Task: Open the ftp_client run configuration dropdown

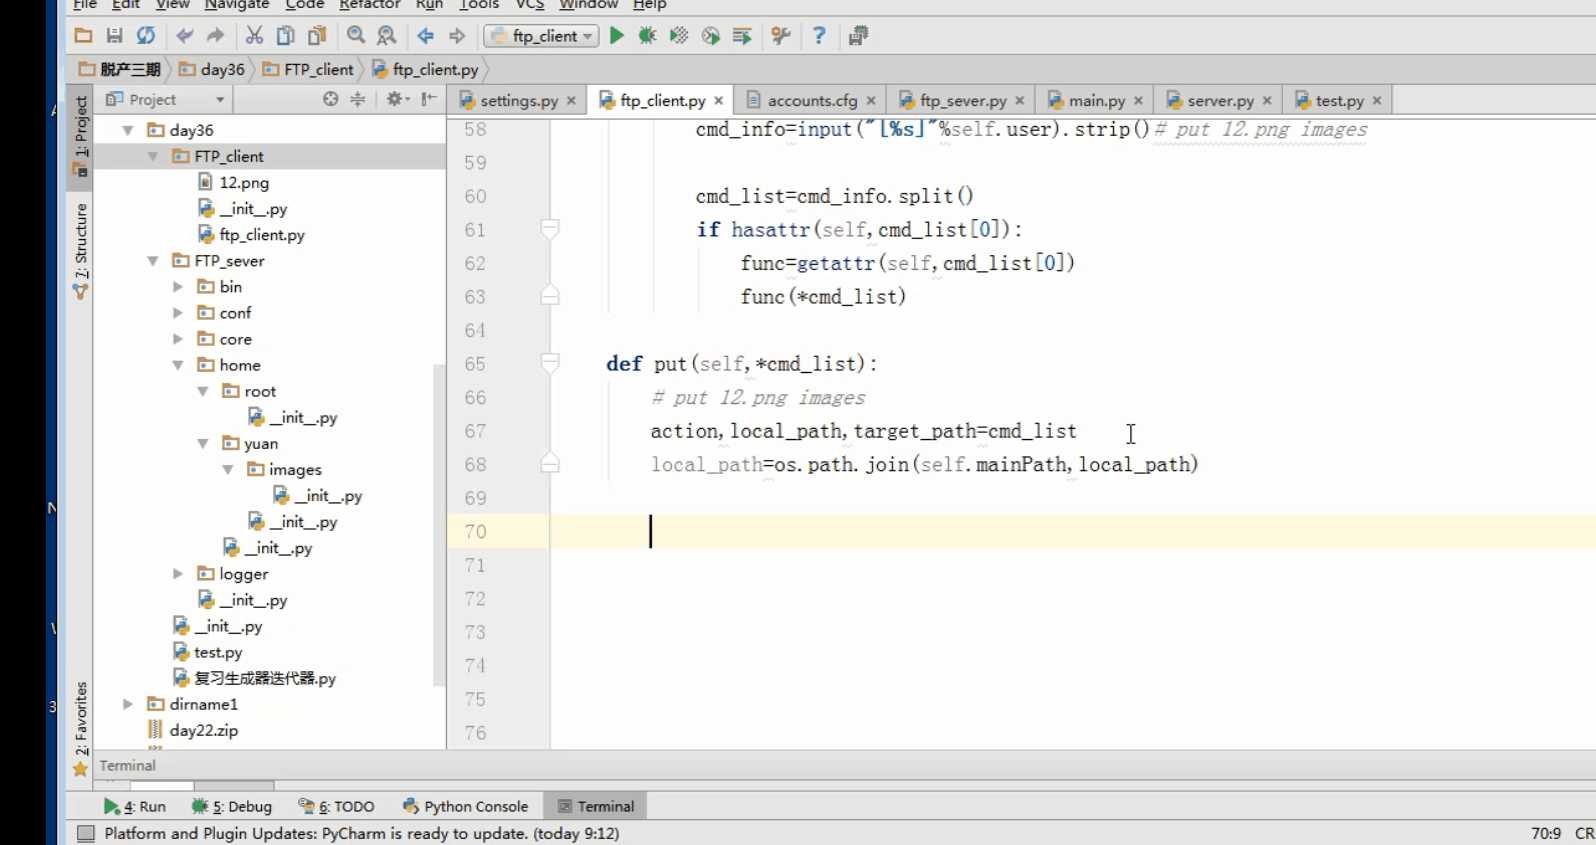Action: pyautogui.click(x=541, y=36)
